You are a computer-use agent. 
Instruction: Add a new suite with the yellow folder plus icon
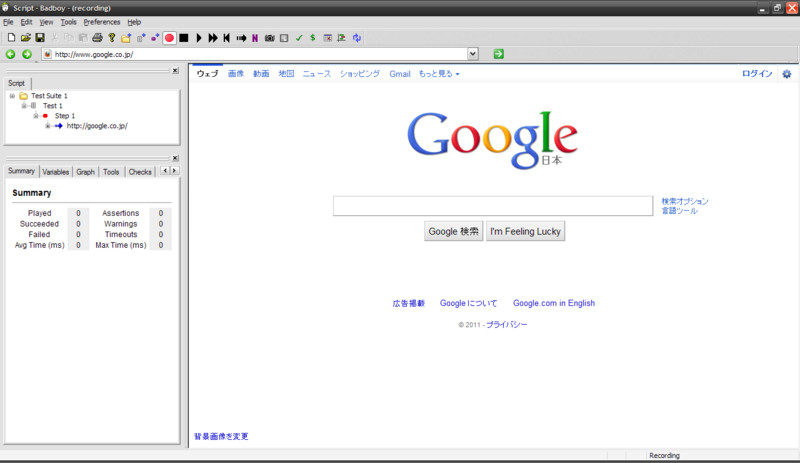[x=126, y=38]
